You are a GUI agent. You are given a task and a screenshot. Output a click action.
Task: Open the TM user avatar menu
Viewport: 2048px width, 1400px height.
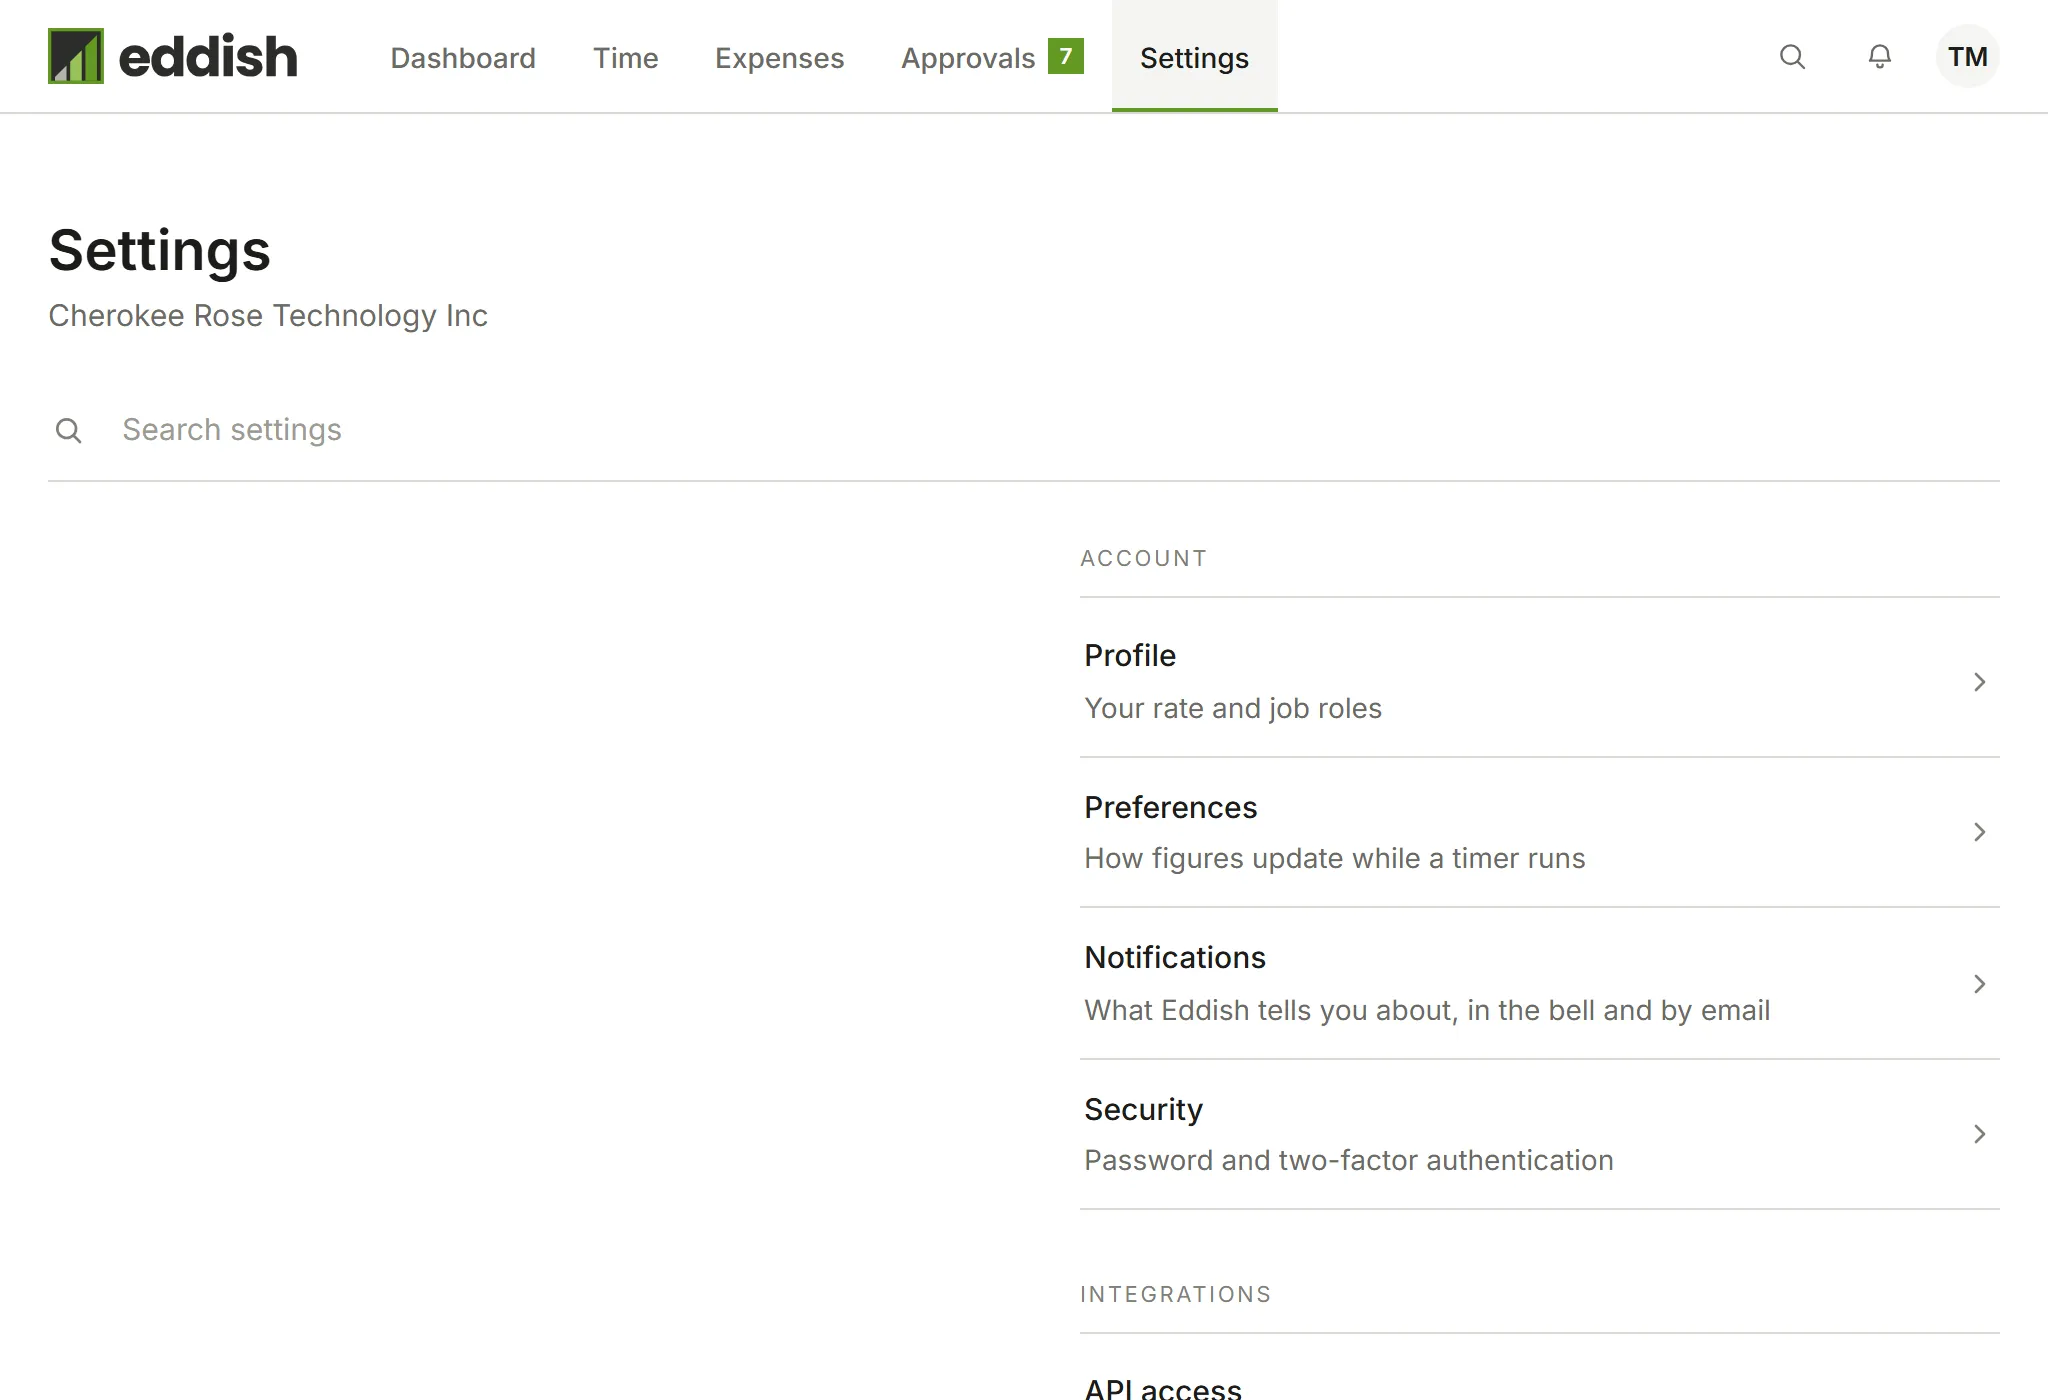tap(1967, 57)
